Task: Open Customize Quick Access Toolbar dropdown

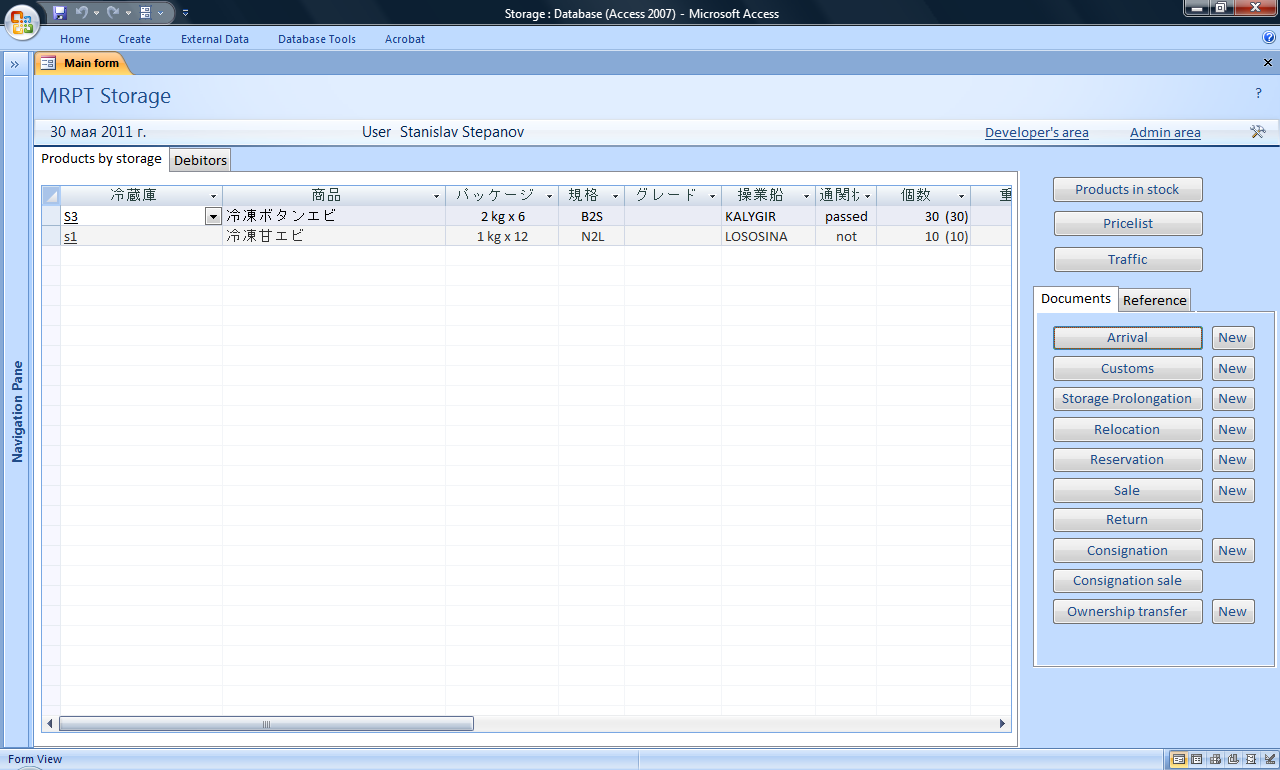Action: [x=186, y=13]
